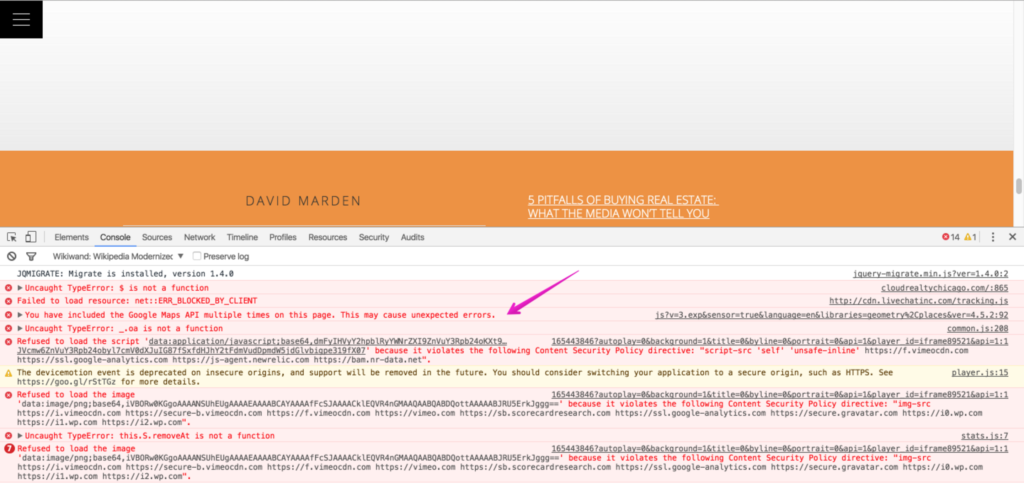Screen dimensions: 1024x484
Task: Open the Resources tab
Action: [327, 237]
